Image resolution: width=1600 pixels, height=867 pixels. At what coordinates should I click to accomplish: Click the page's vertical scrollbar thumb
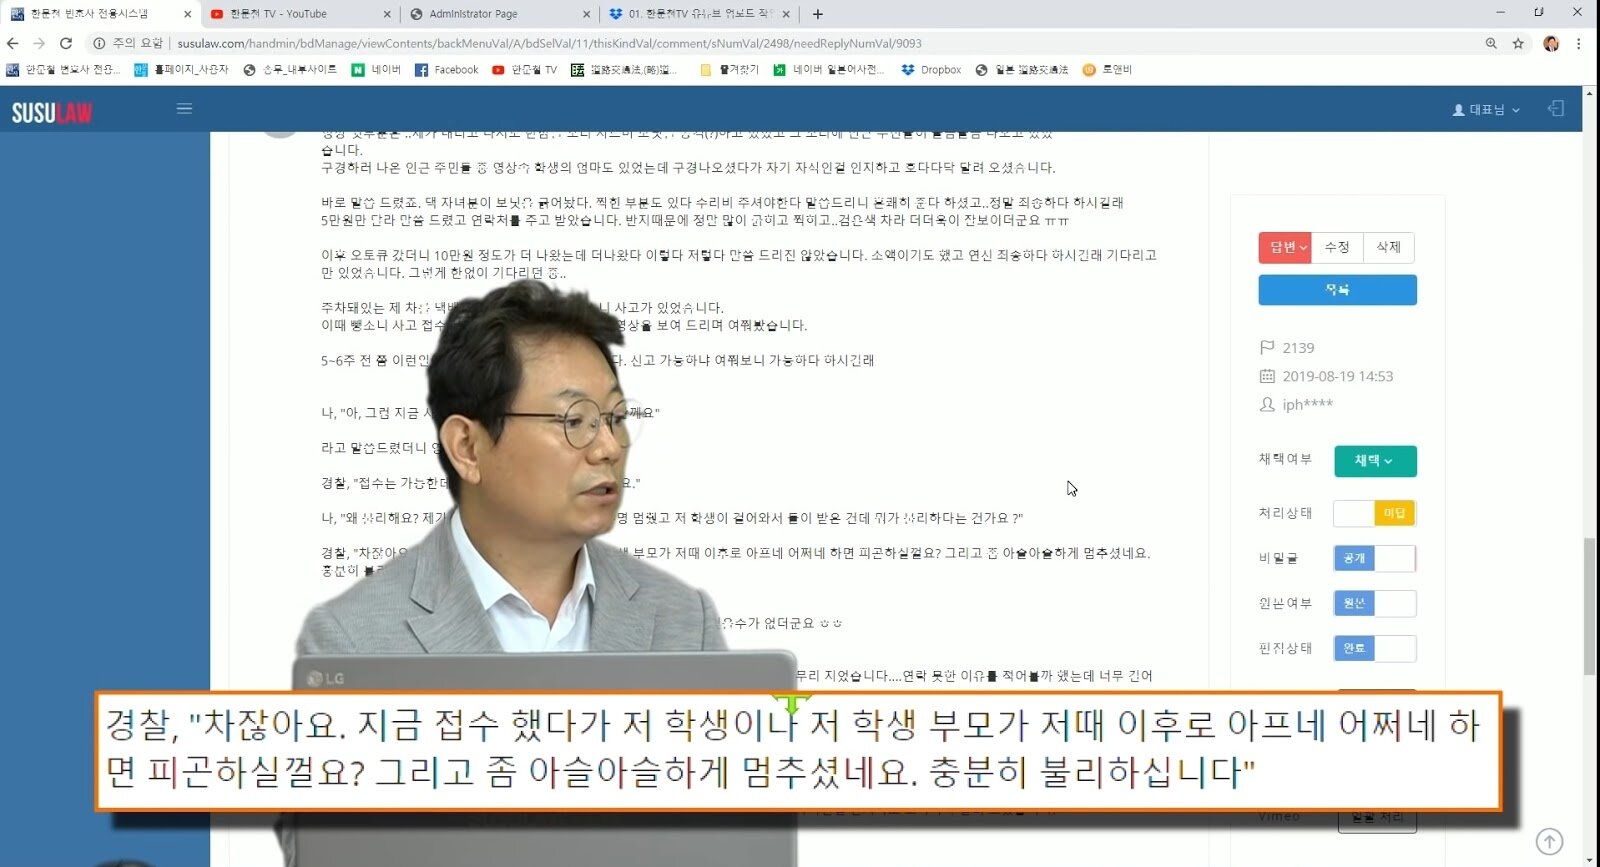tap(1590, 607)
